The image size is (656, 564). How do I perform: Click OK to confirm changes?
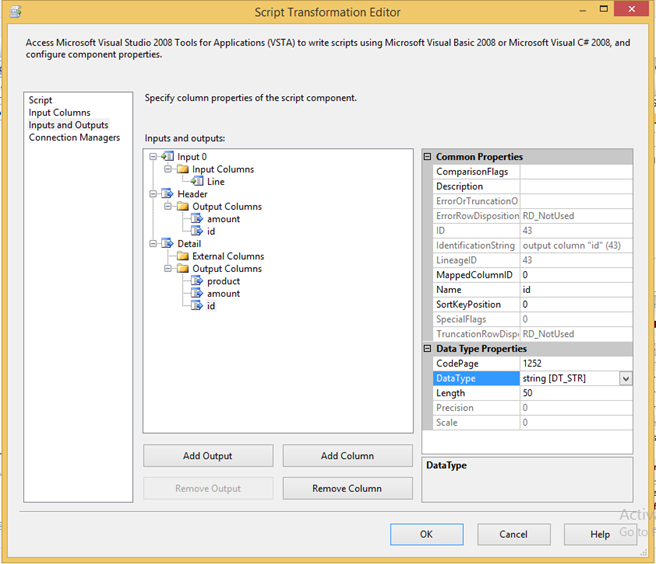[x=427, y=534]
